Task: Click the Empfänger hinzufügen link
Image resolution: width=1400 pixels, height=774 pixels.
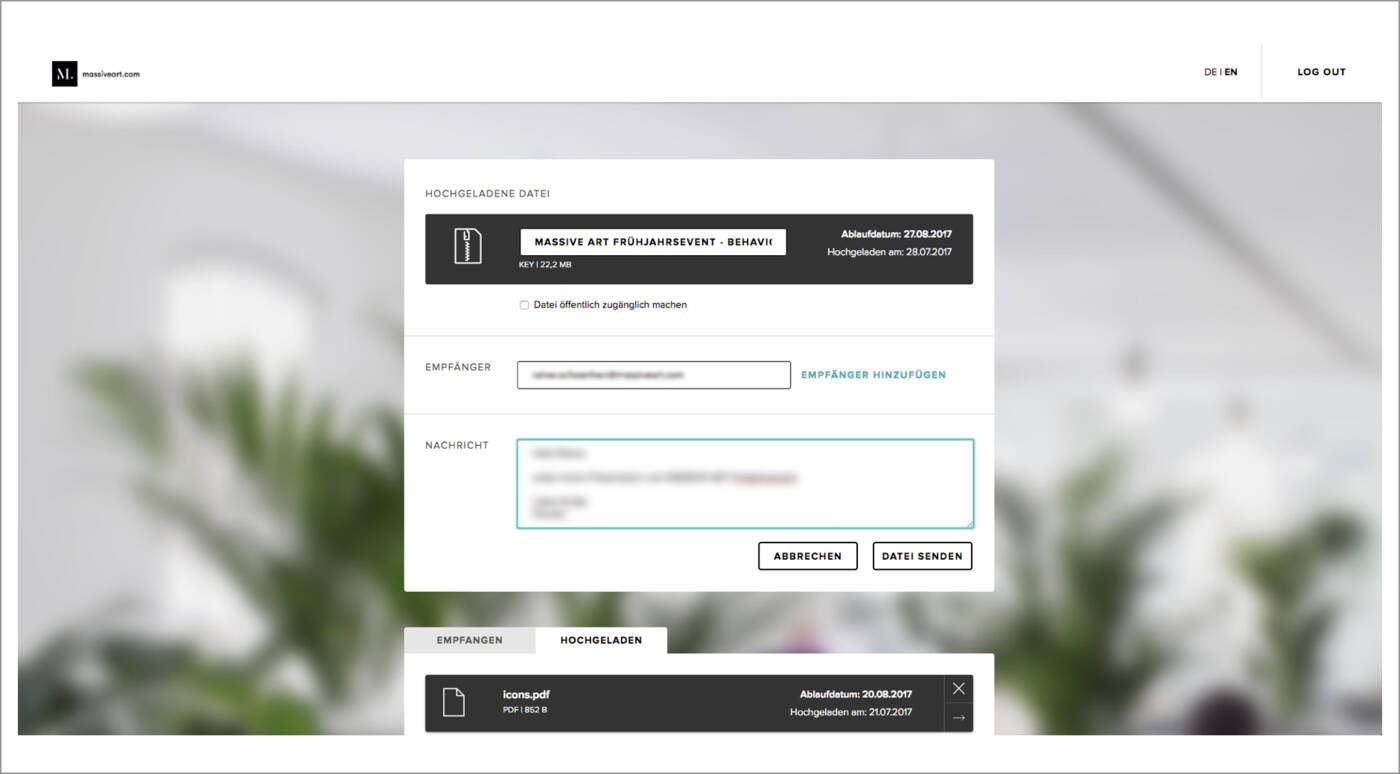Action: (873, 375)
